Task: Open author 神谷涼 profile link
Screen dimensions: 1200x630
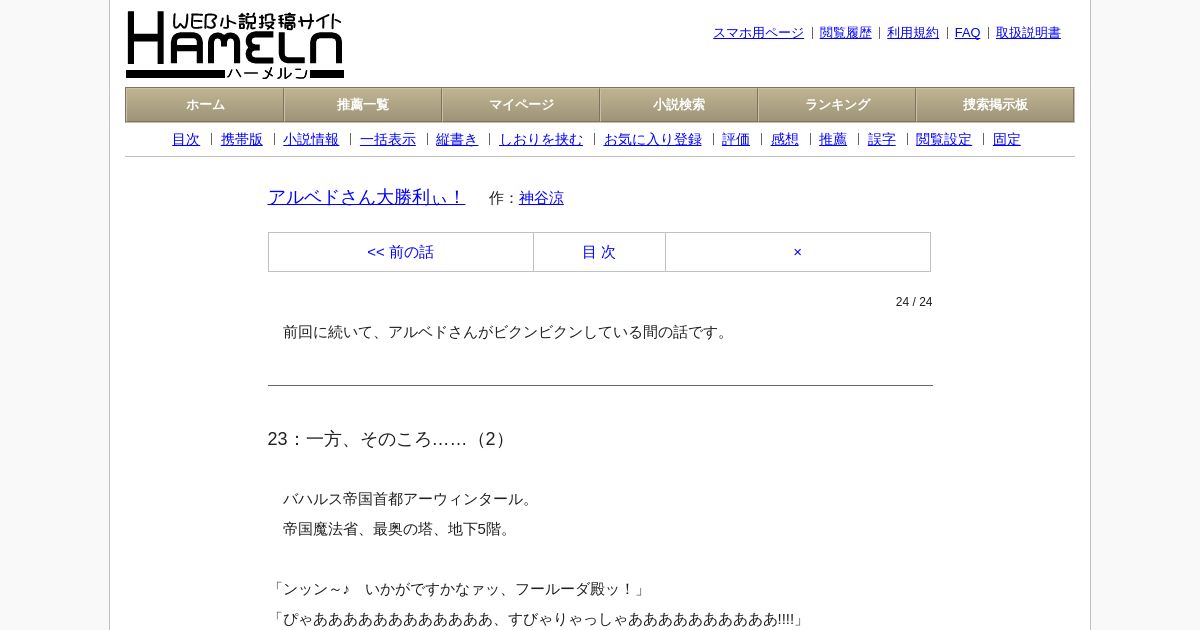Action: pyautogui.click(x=541, y=198)
